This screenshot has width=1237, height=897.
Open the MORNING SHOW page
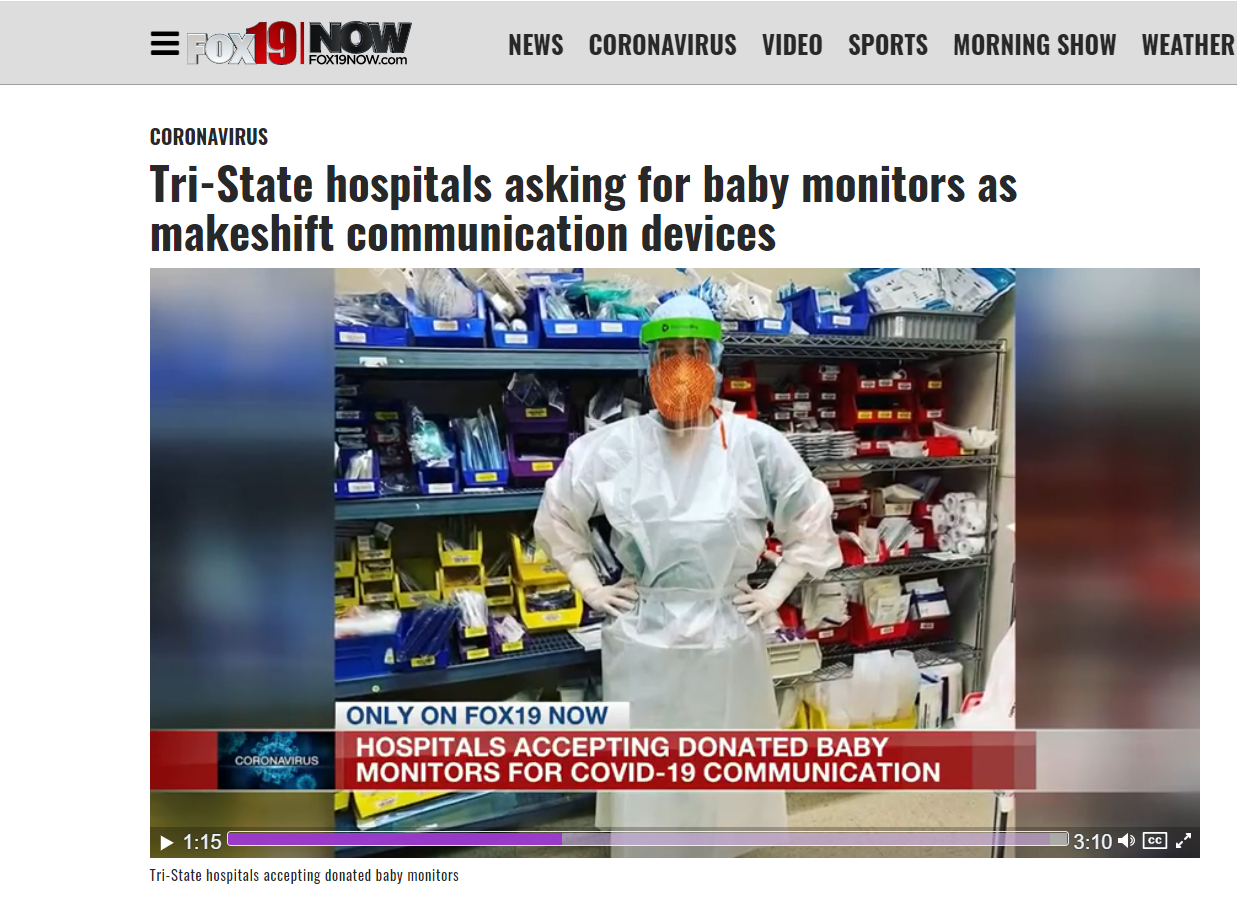point(1035,45)
